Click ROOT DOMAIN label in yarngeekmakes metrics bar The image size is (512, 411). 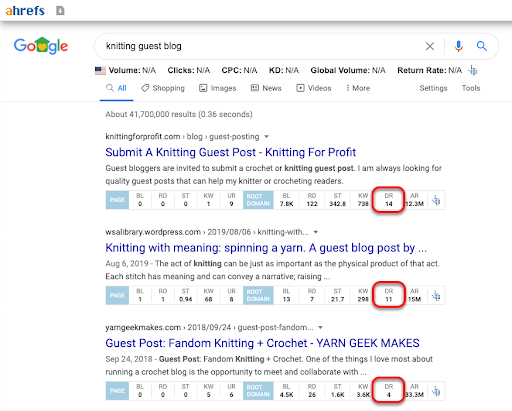[258, 391]
